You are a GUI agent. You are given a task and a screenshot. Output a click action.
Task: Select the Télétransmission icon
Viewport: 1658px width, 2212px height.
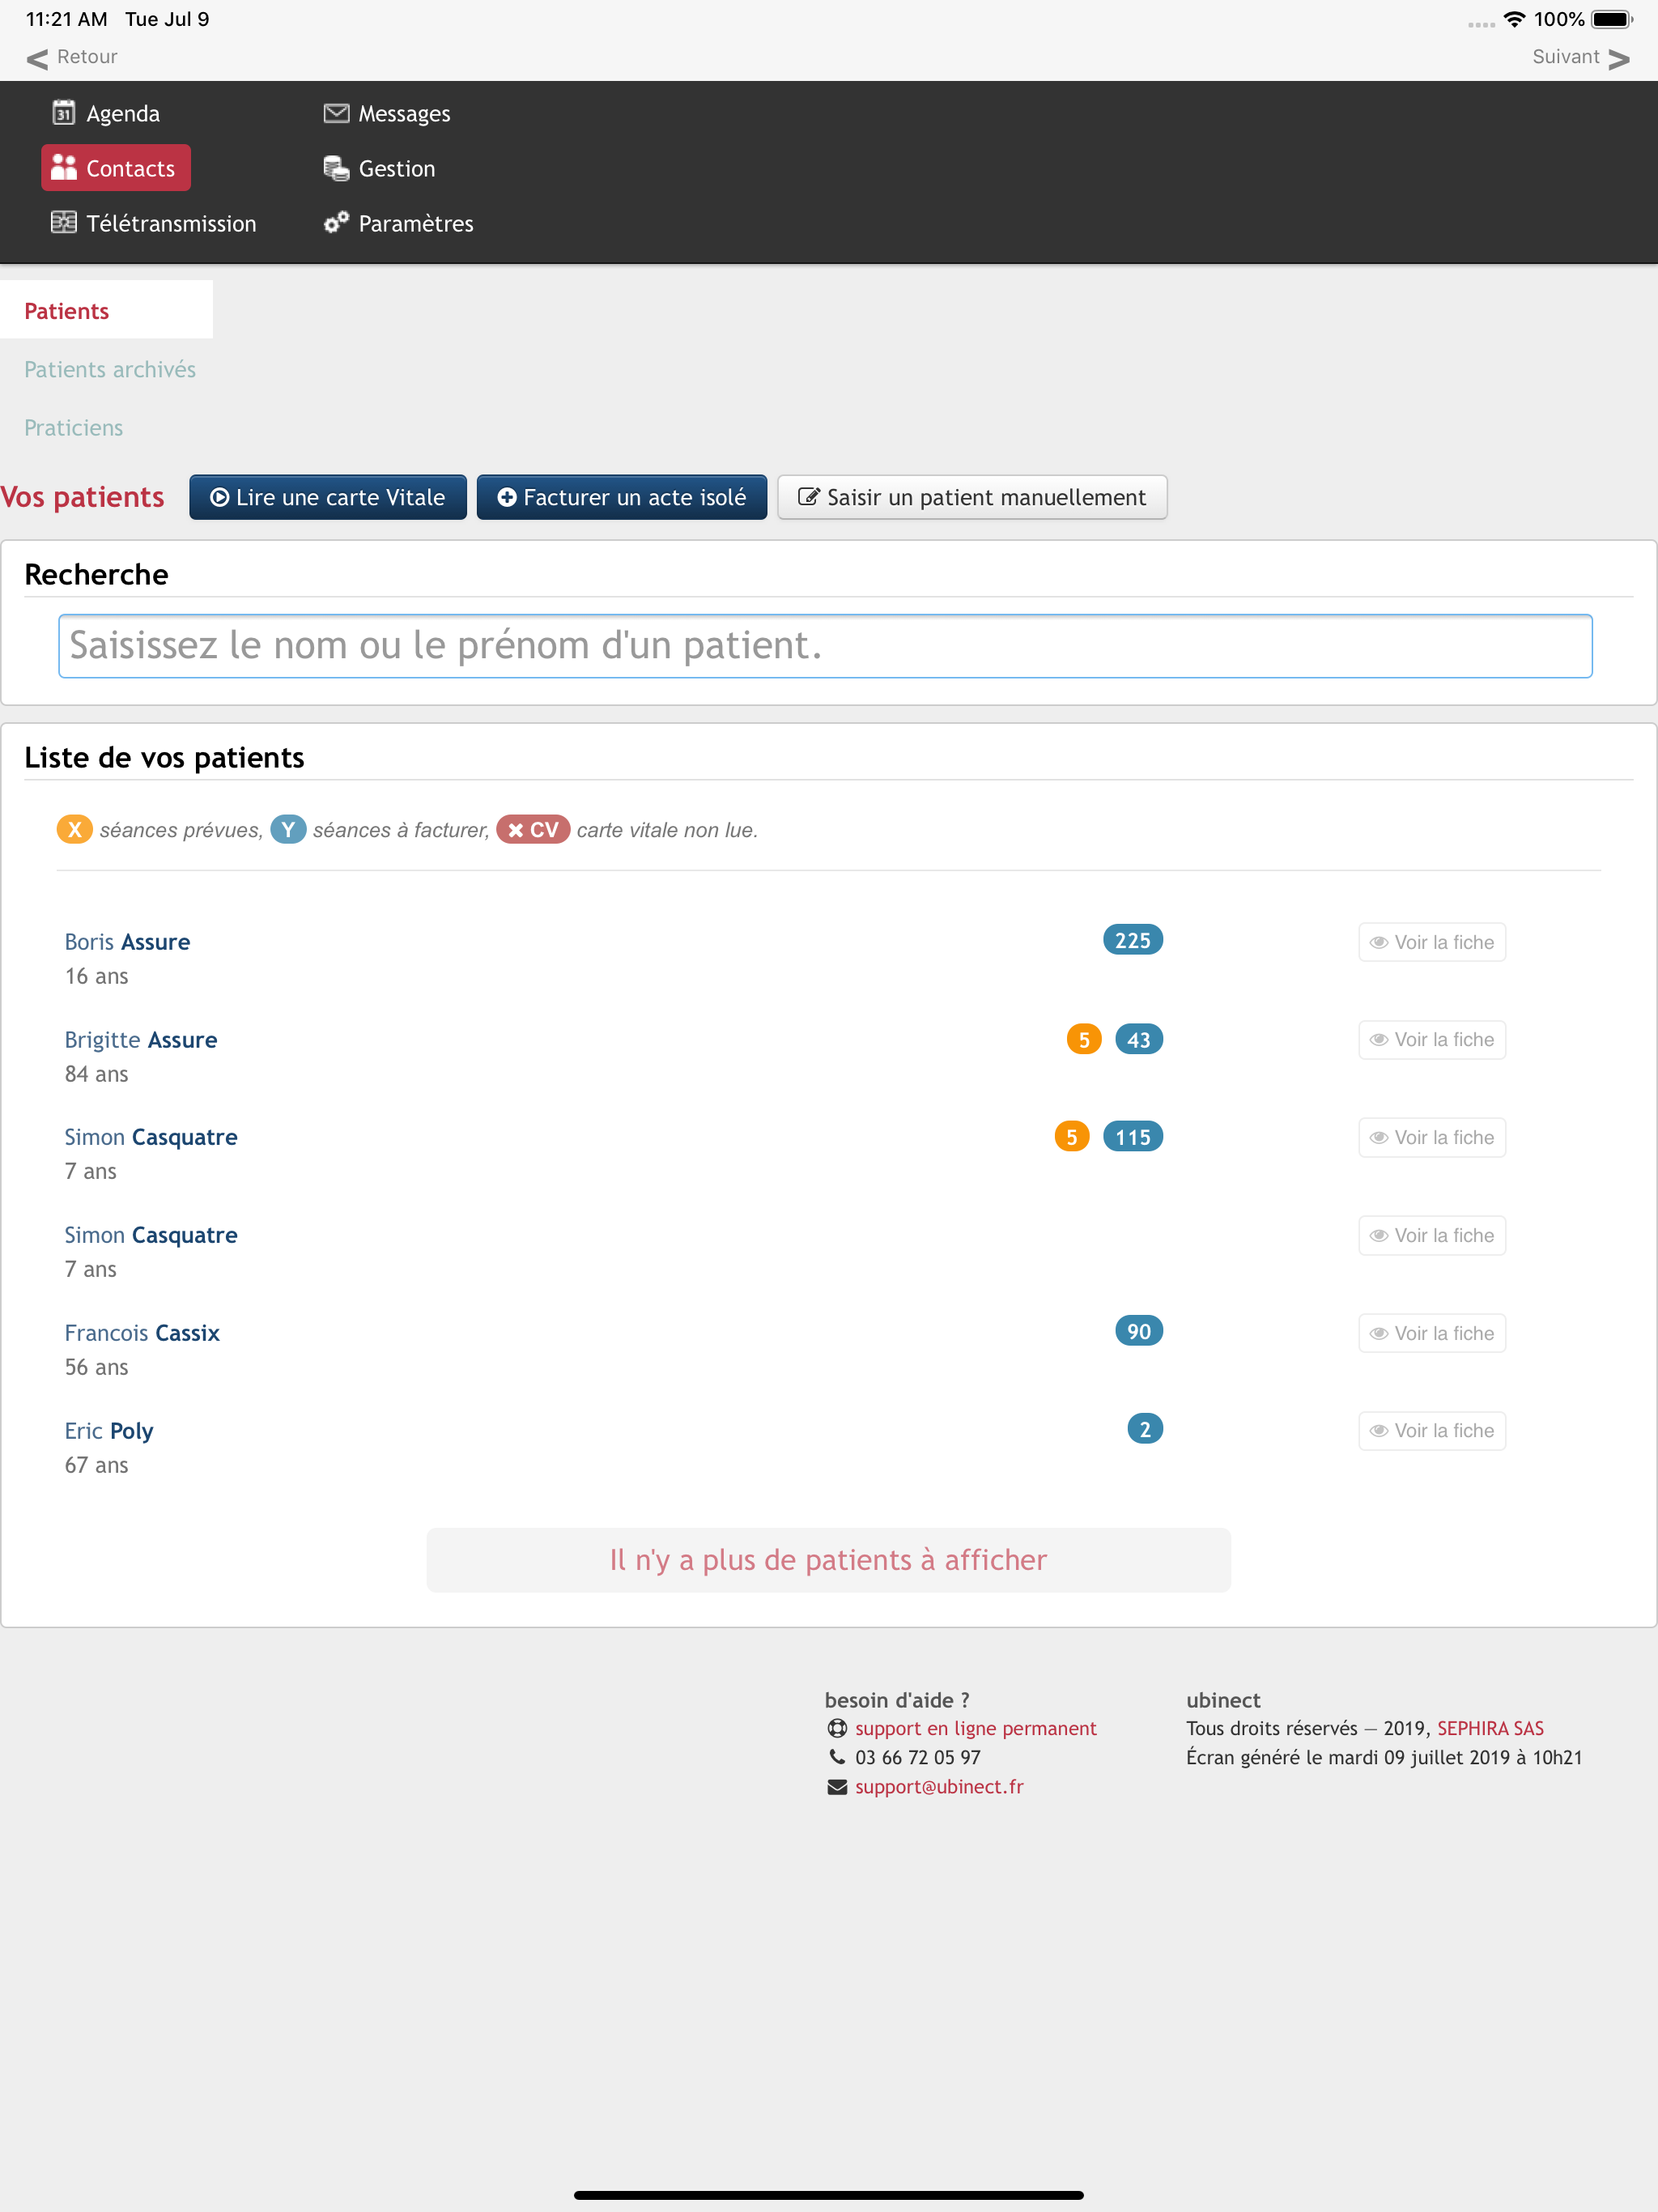[64, 222]
